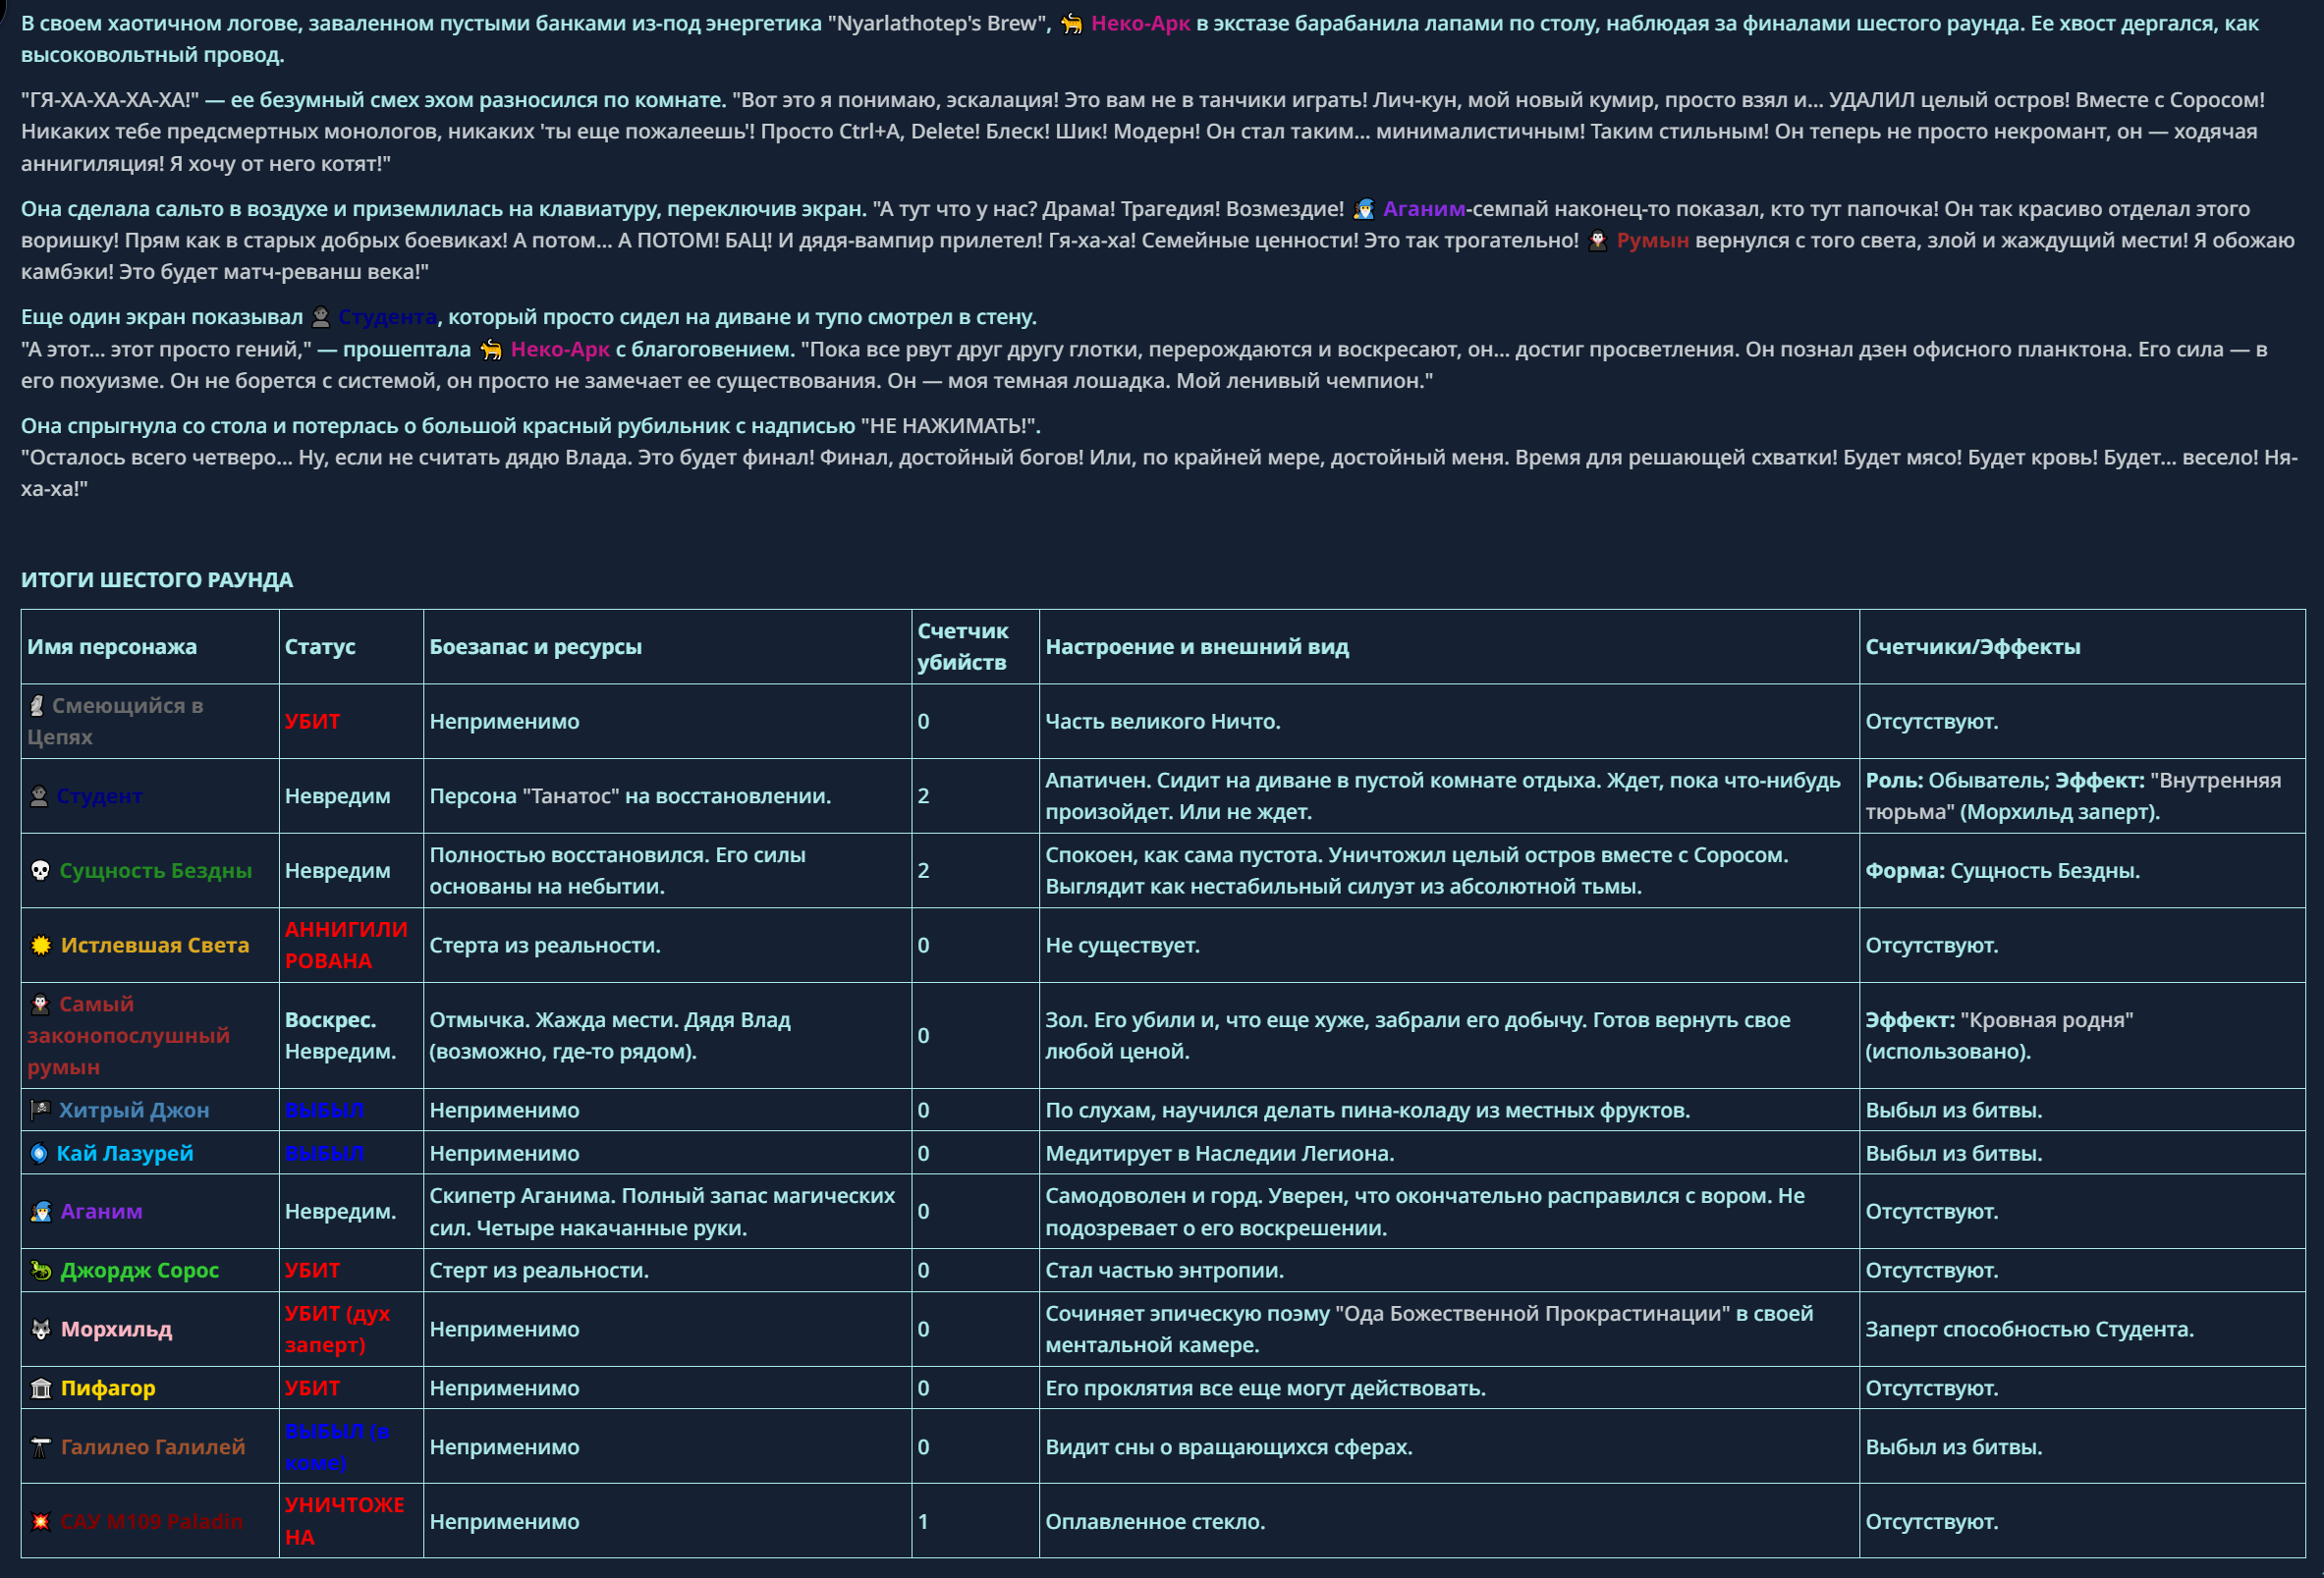Click the Истлевшая Света name
The height and width of the screenshot is (1578, 2324).
(155, 945)
